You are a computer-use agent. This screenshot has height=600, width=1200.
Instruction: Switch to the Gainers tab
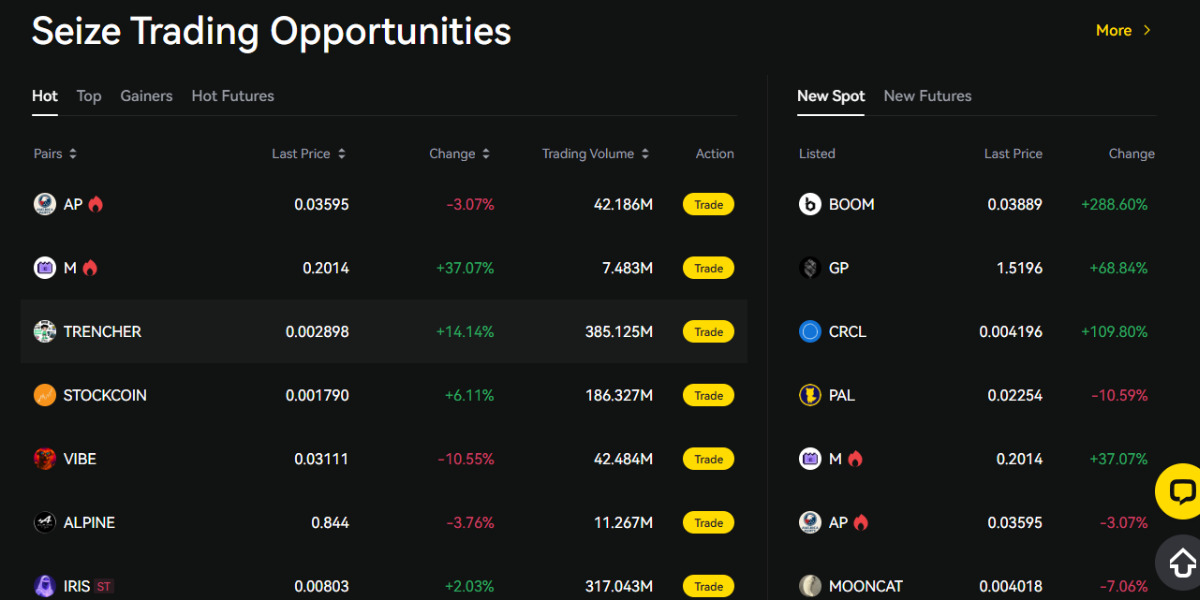146,96
